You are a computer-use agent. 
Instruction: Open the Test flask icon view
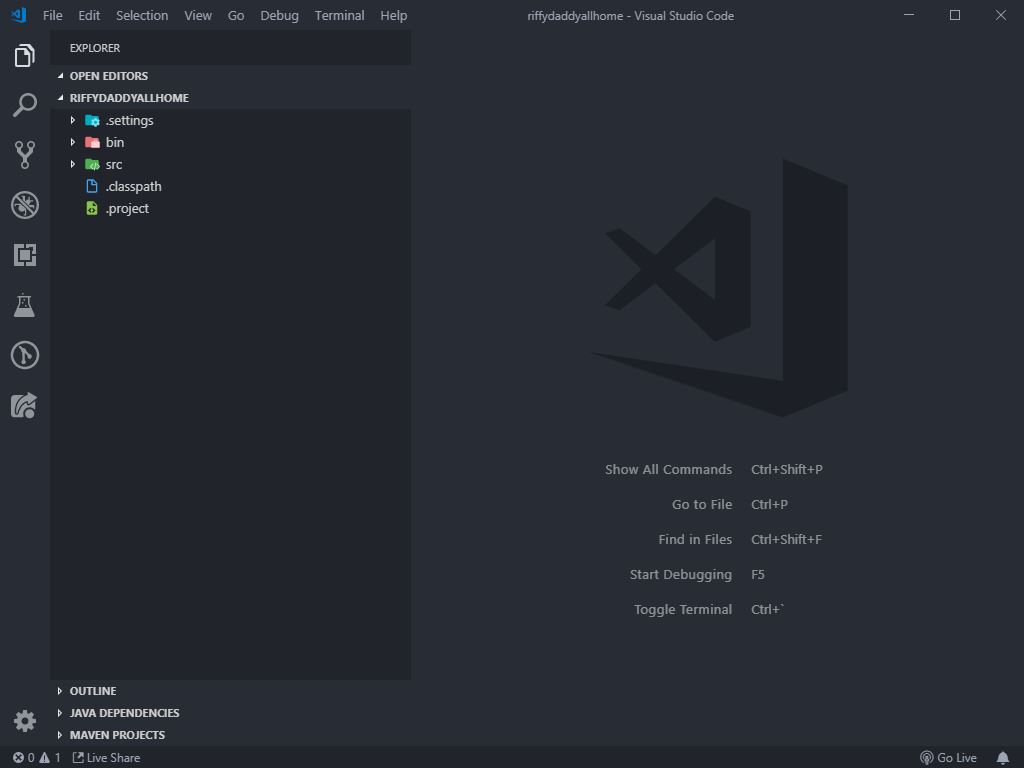[24, 305]
